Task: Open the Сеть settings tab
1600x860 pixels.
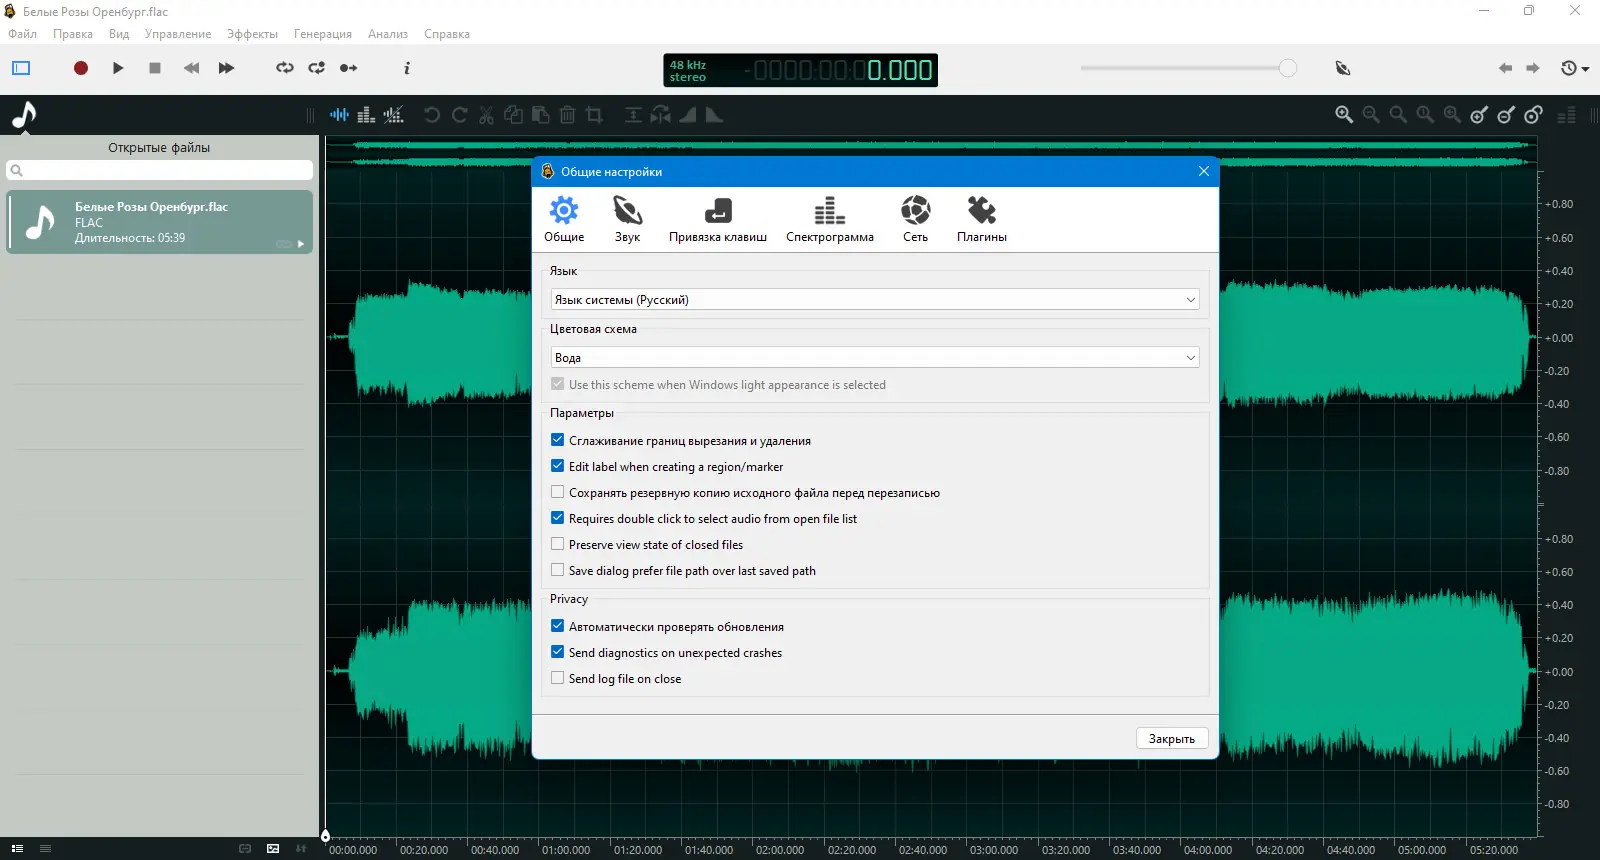Action: 915,219
